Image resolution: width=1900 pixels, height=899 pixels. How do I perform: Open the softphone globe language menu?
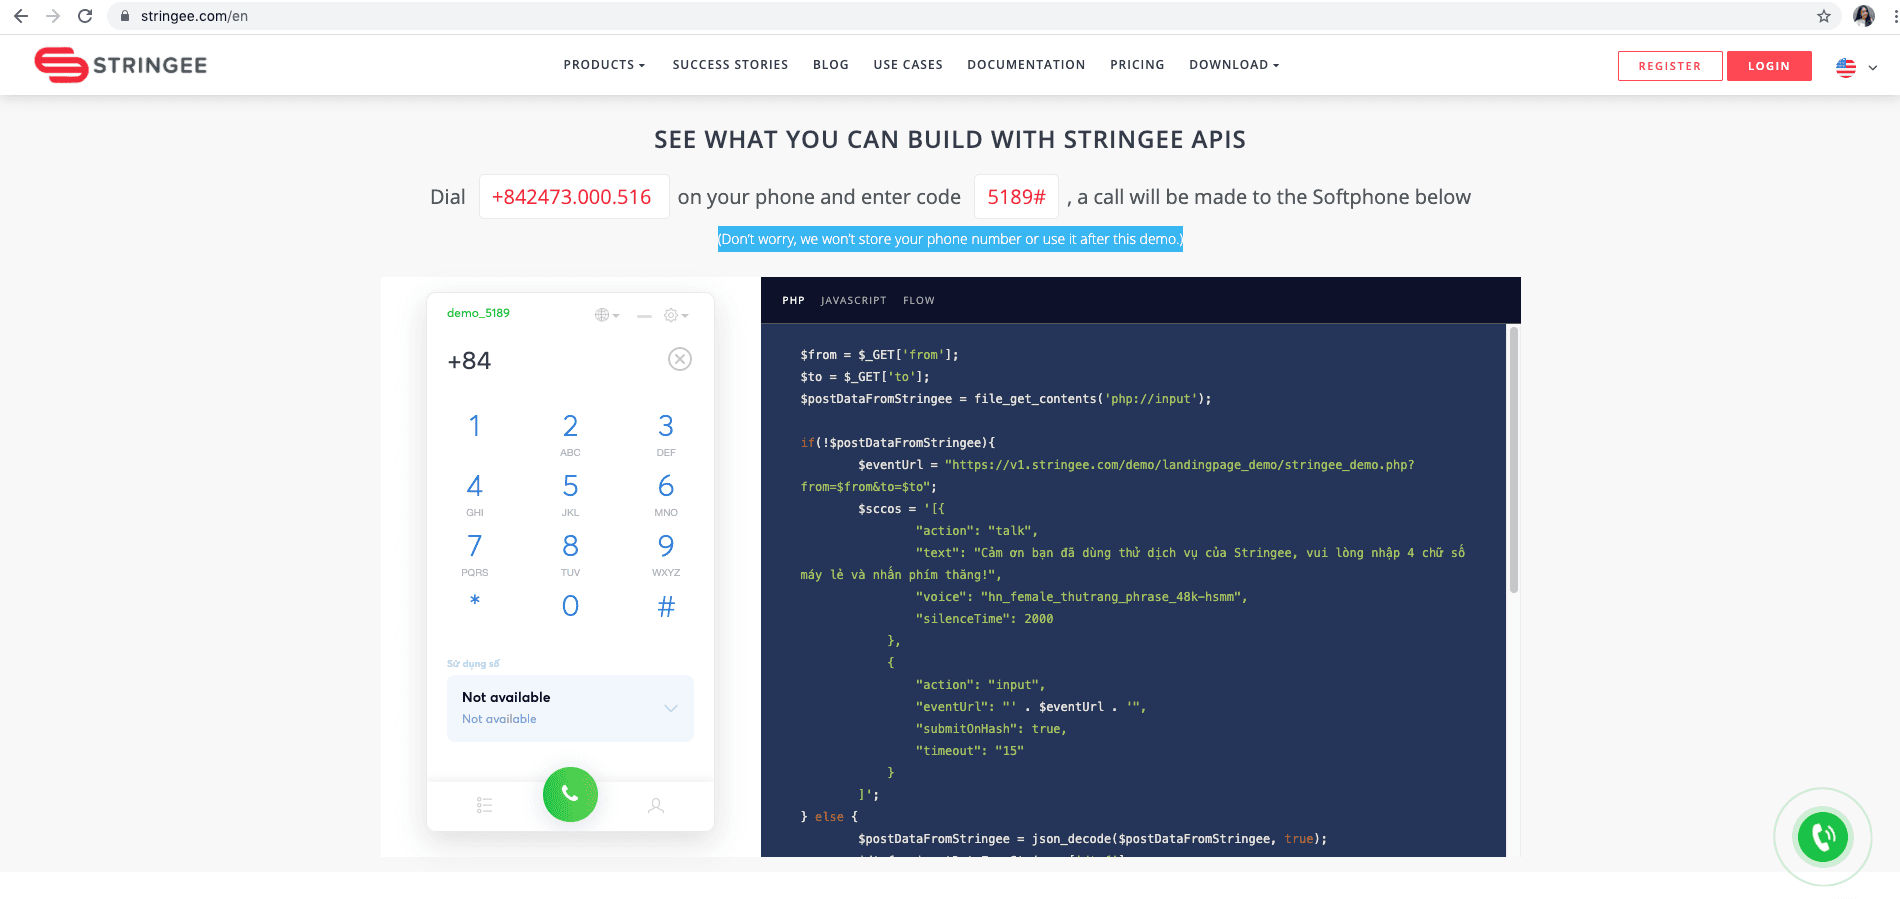click(x=607, y=315)
